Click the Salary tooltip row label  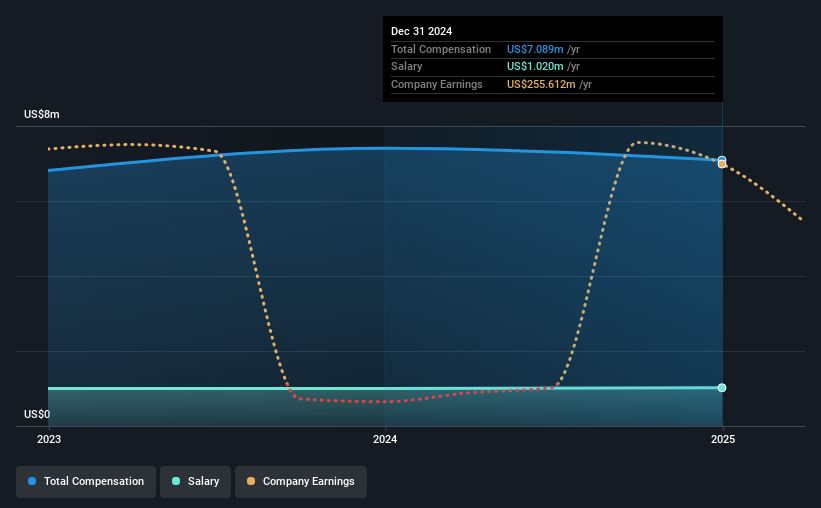coord(406,67)
